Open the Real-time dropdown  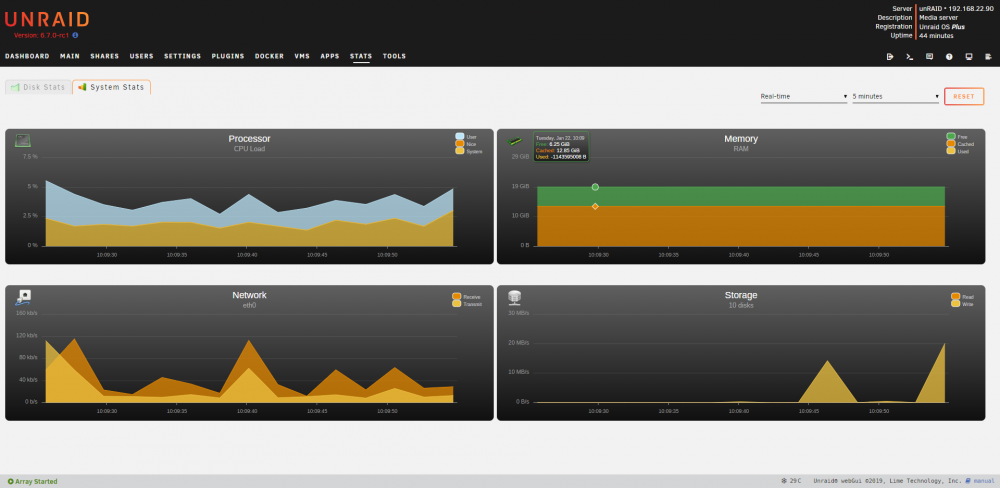tap(804, 96)
